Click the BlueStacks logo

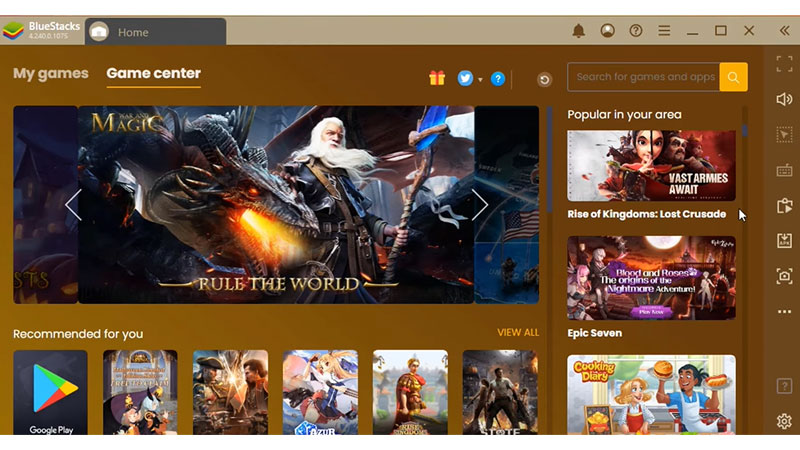pos(13,31)
